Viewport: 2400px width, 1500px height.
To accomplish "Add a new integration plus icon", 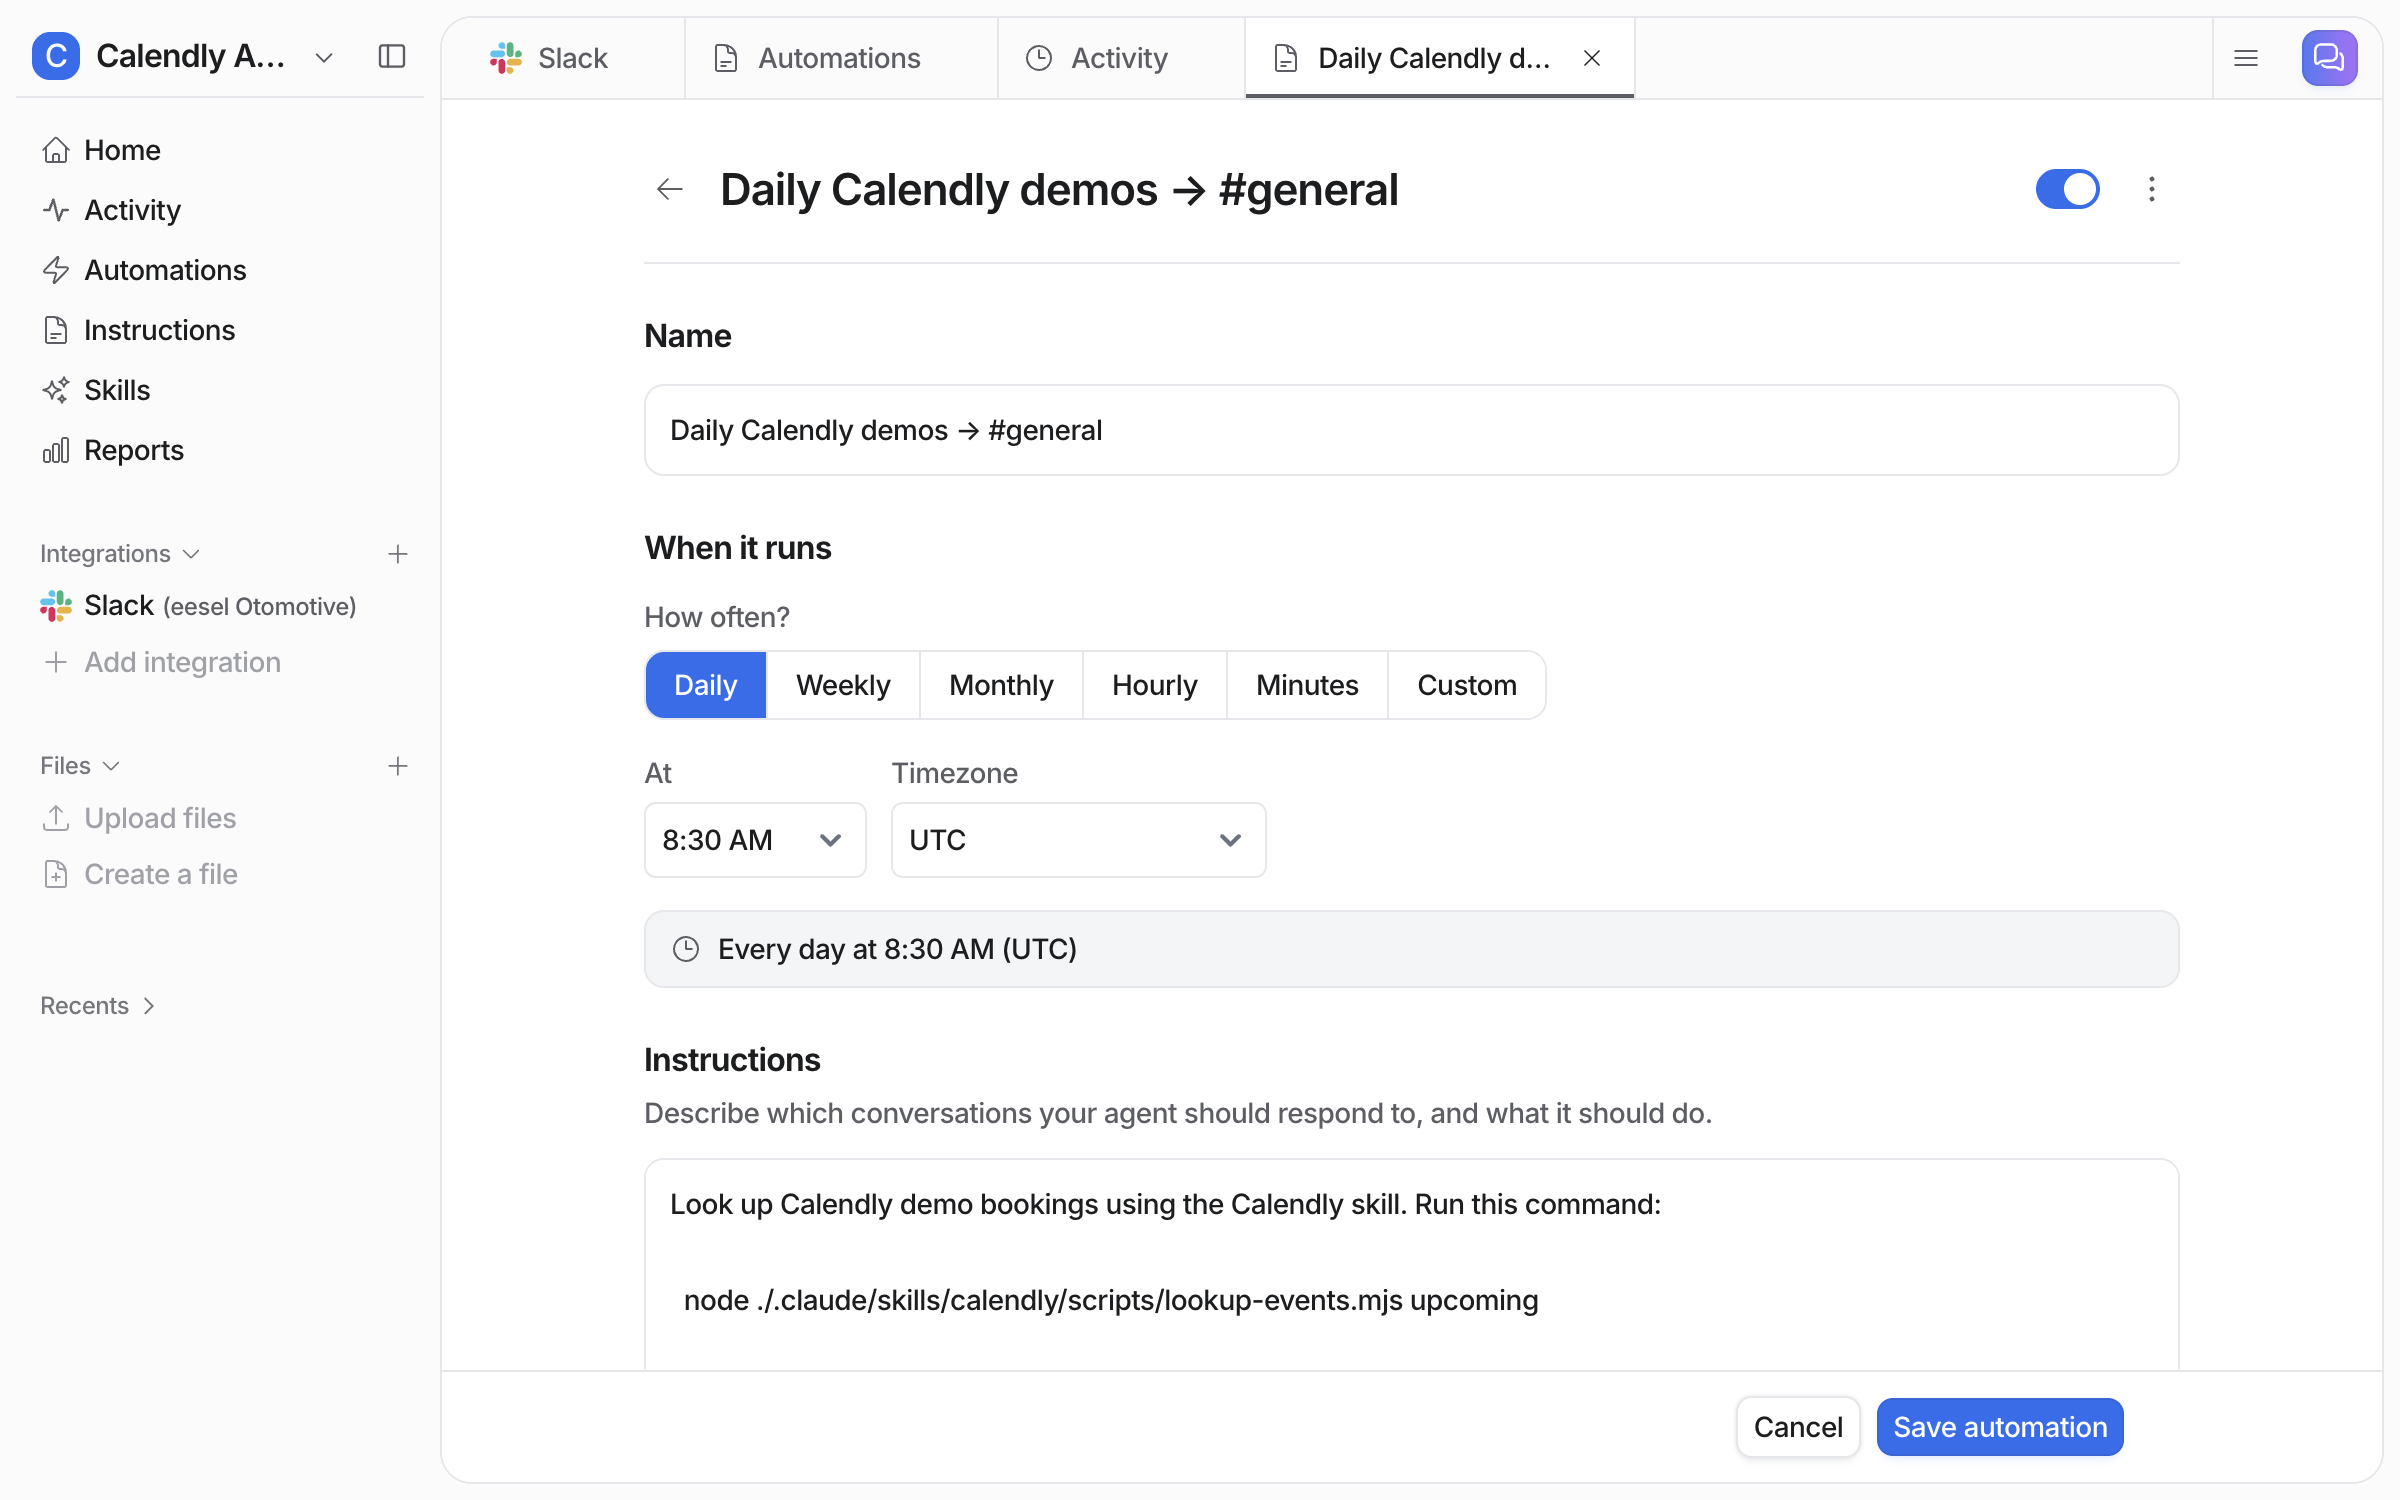I will tap(398, 554).
